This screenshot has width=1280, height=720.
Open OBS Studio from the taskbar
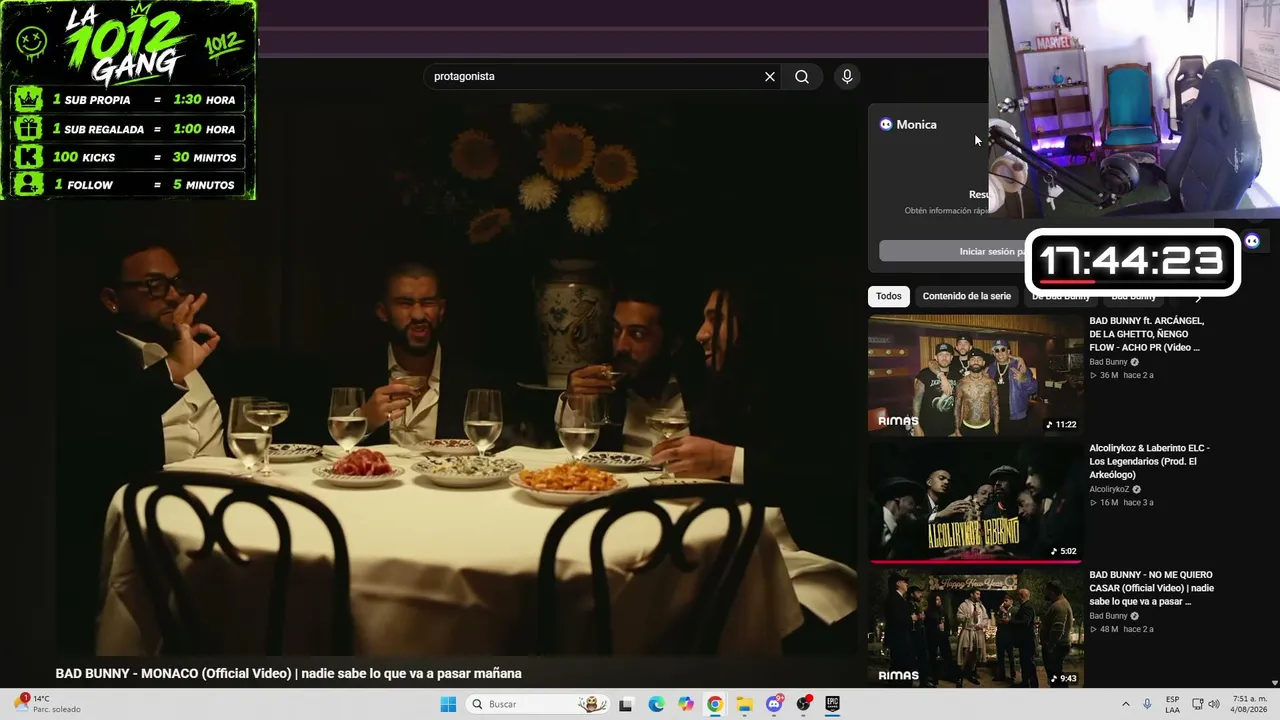pyautogui.click(x=803, y=704)
